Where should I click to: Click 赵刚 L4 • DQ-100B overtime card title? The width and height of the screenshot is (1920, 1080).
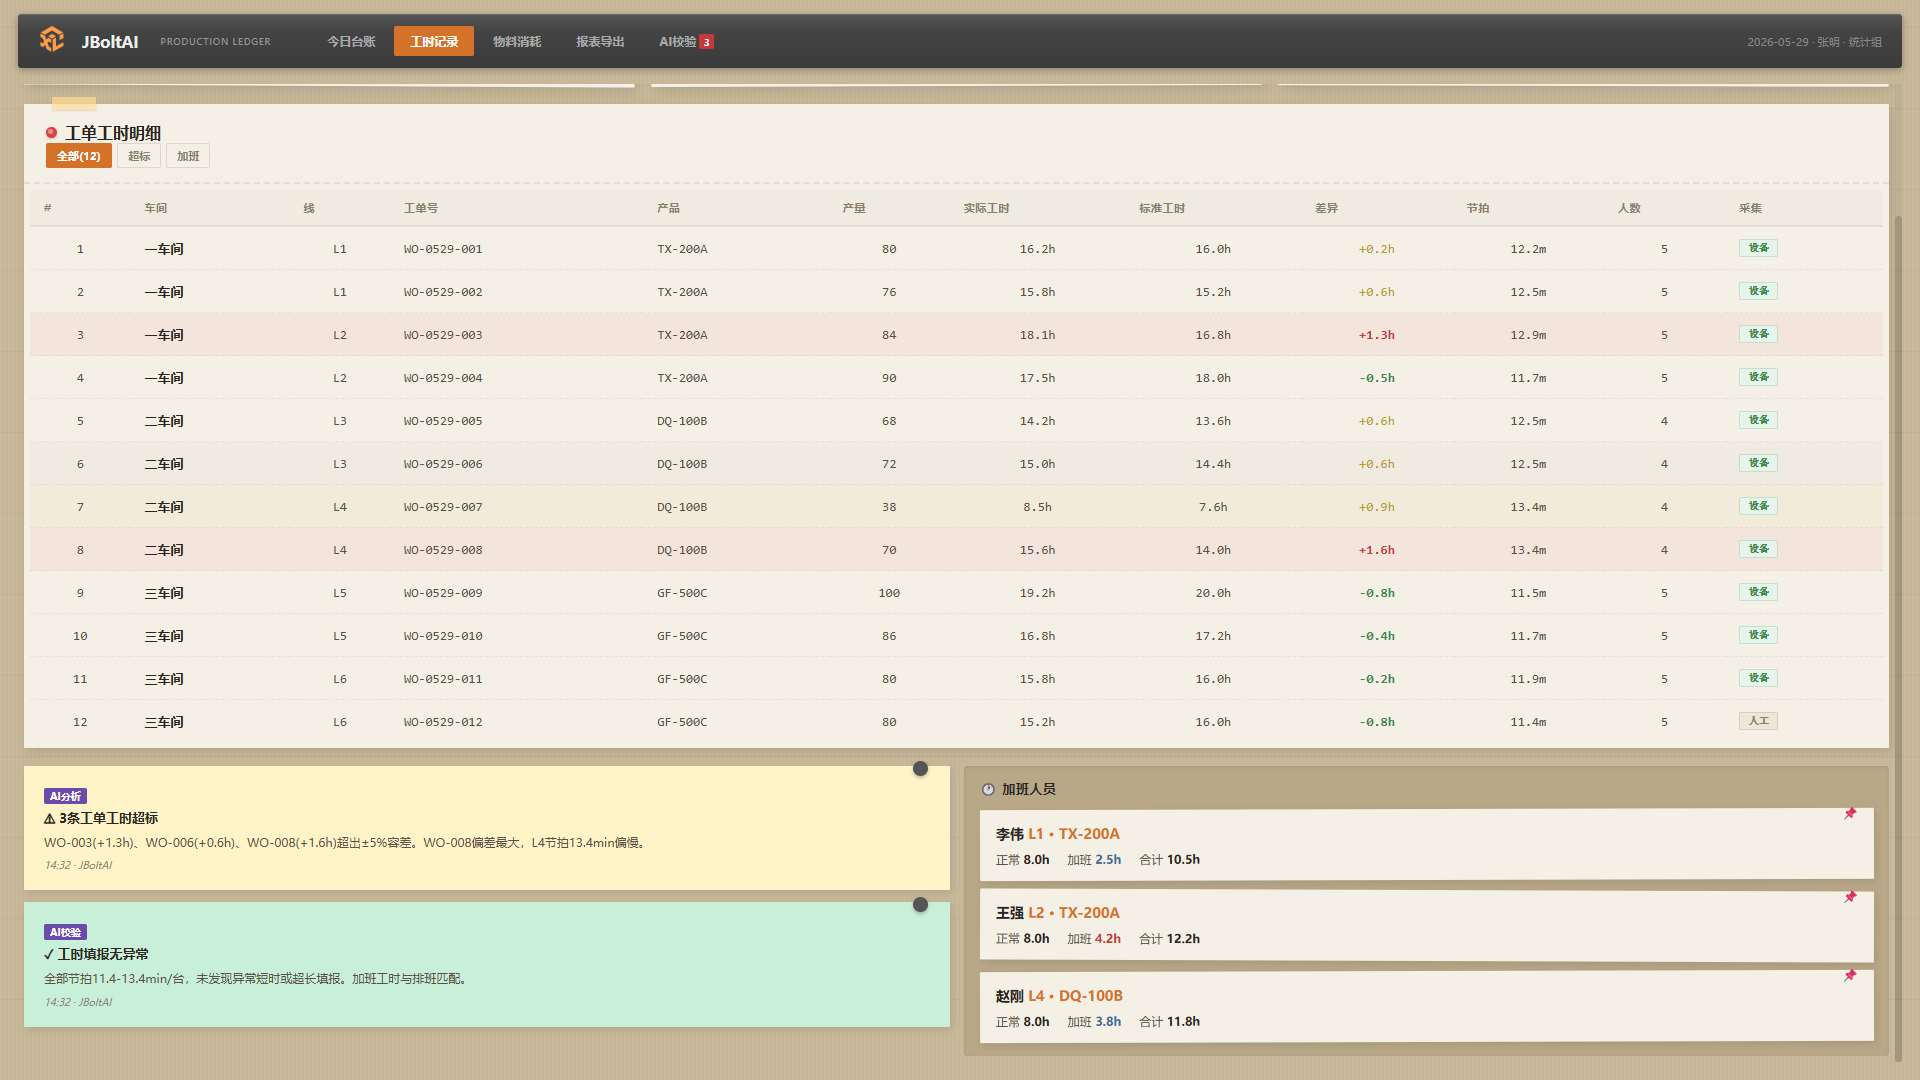[1059, 996]
